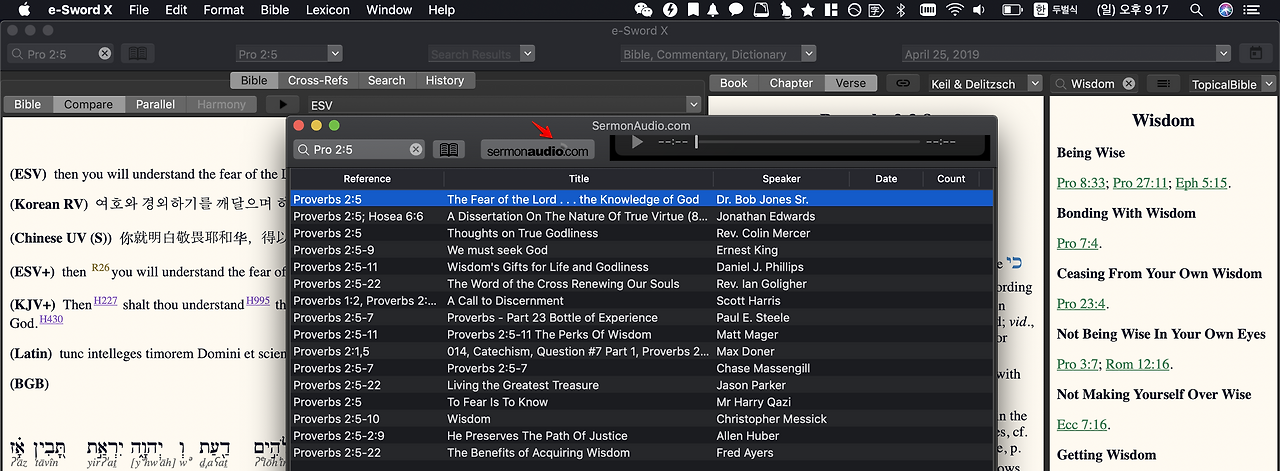Click the star icon in menu bar
The image size is (1280, 471).
pos(807,9)
